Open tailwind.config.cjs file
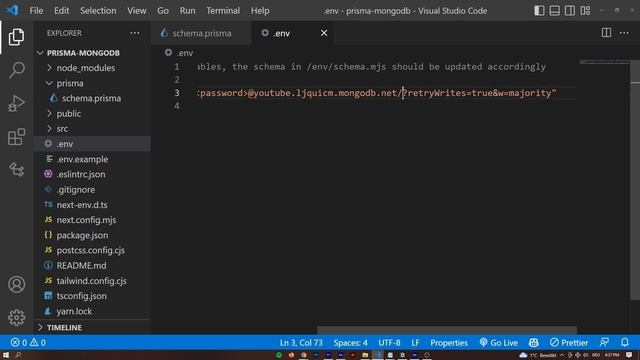Viewport: 640px width, 360px height. click(91, 281)
